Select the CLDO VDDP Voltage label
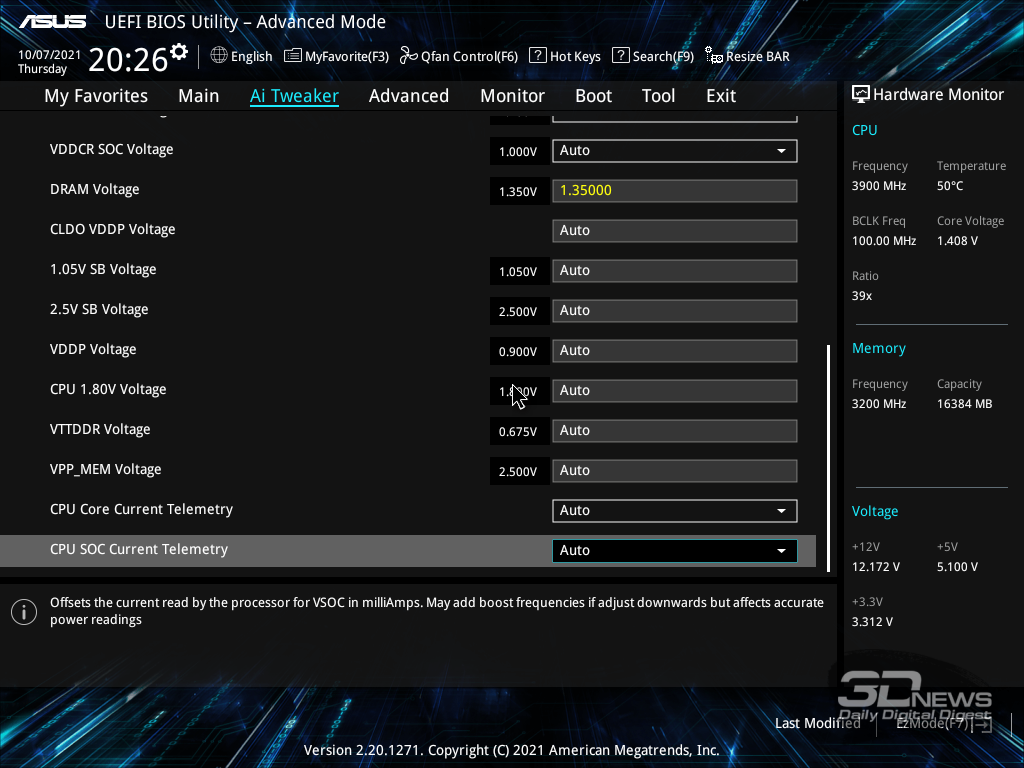The width and height of the screenshot is (1024, 768). coord(113,229)
